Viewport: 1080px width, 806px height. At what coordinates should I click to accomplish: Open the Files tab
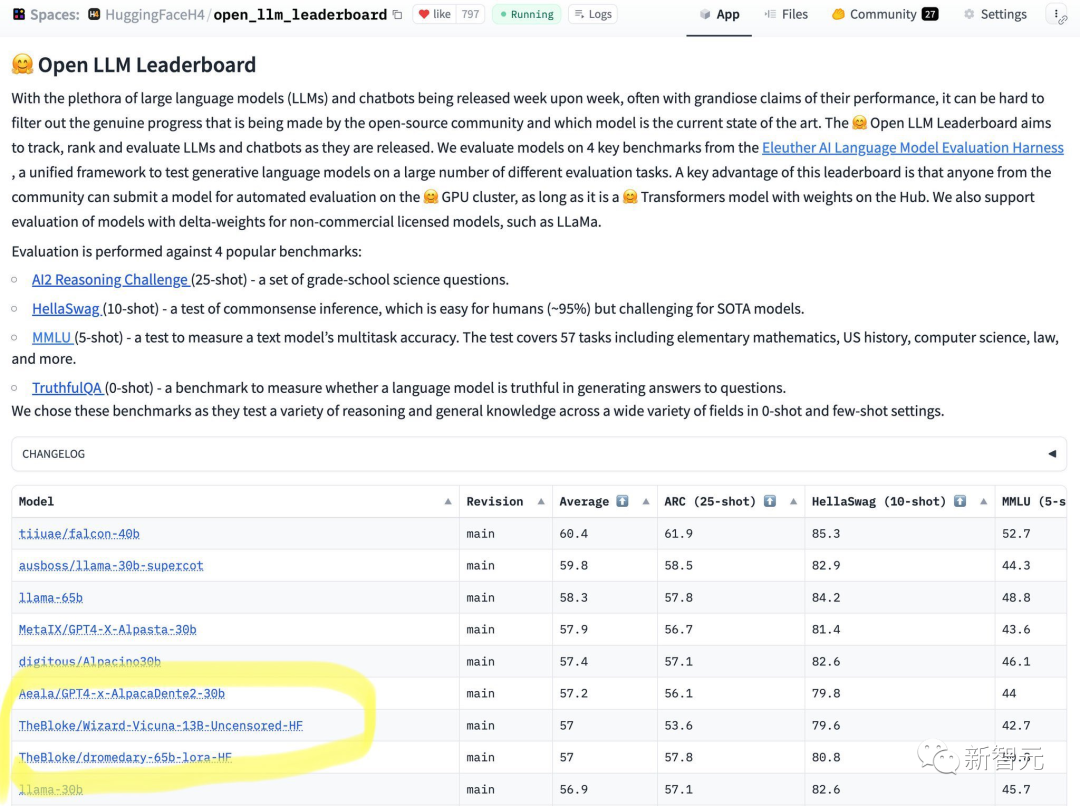click(x=786, y=15)
